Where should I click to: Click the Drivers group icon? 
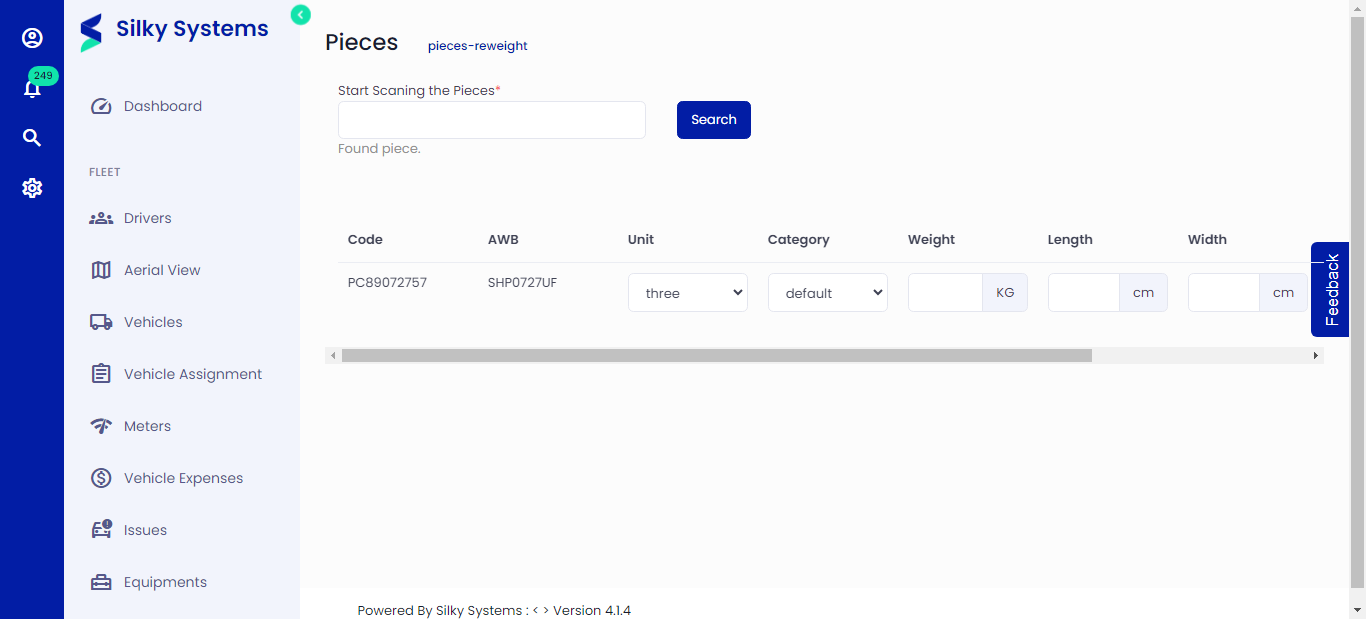click(101, 218)
